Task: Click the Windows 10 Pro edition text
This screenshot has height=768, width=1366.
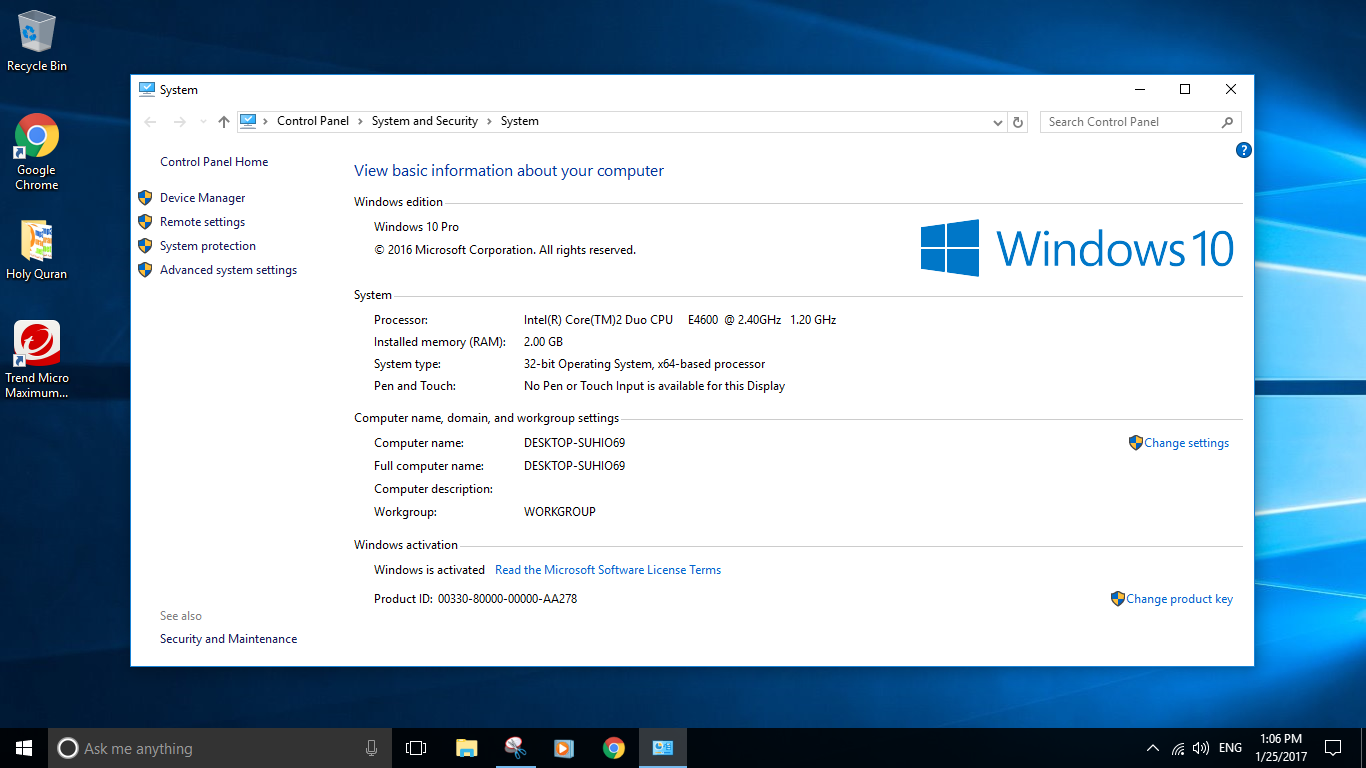Action: coord(416,227)
